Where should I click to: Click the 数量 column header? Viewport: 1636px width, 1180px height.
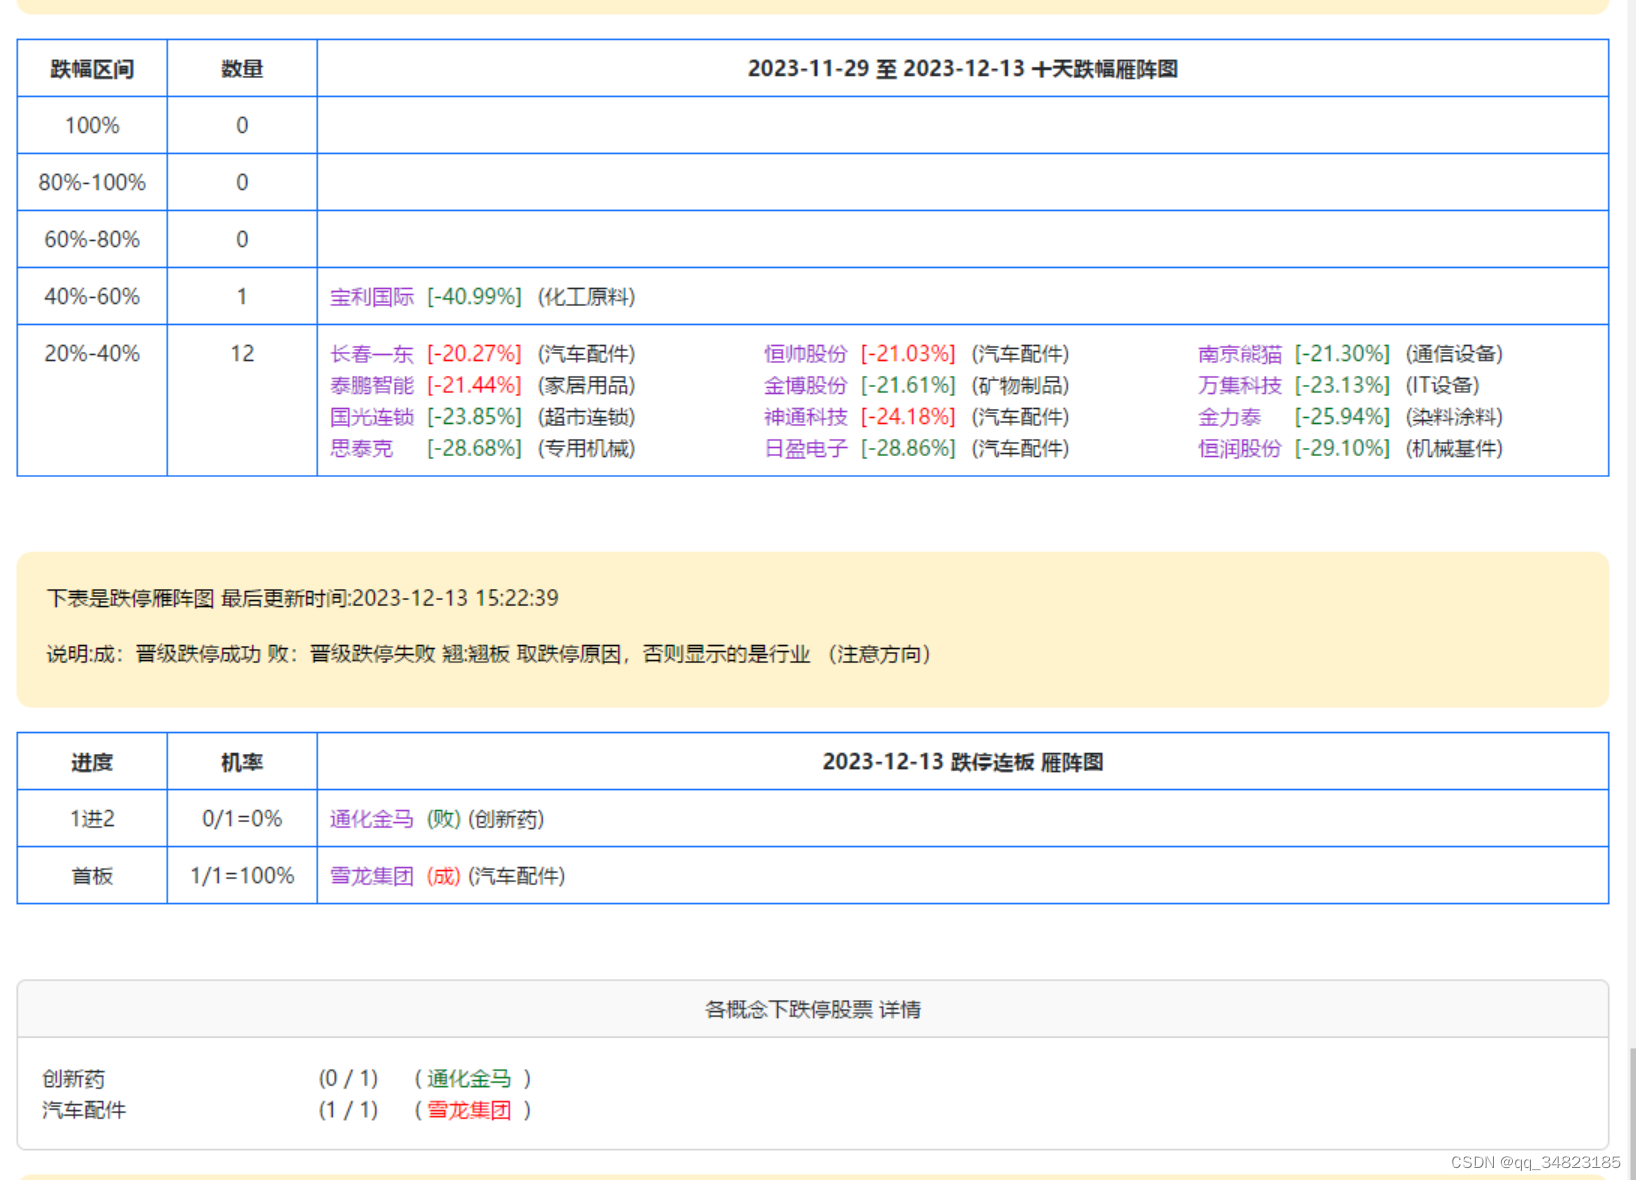242,69
